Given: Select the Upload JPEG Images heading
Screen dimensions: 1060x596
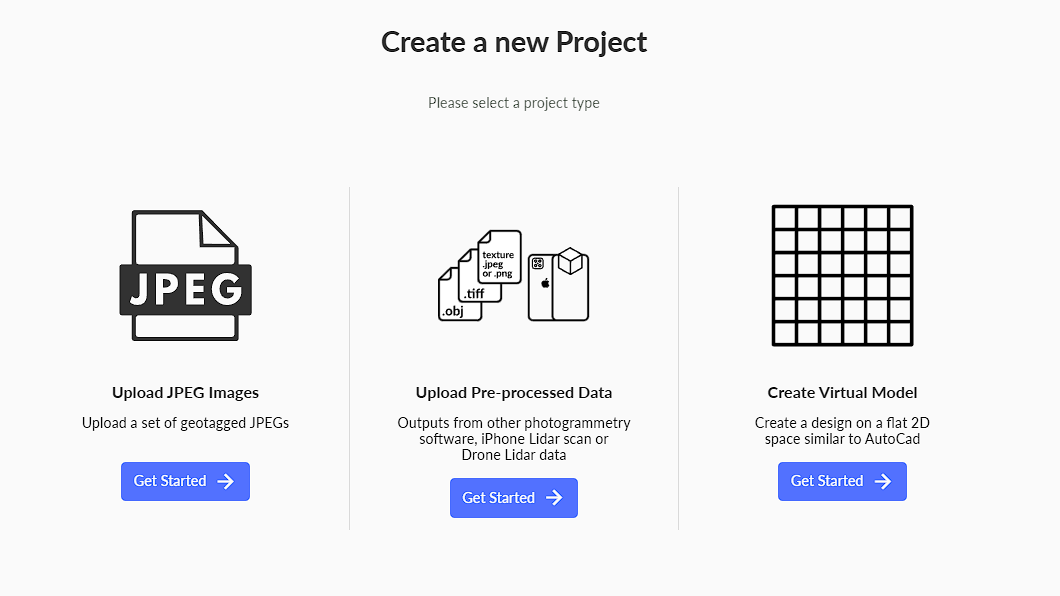Looking at the screenshot, I should tap(185, 393).
